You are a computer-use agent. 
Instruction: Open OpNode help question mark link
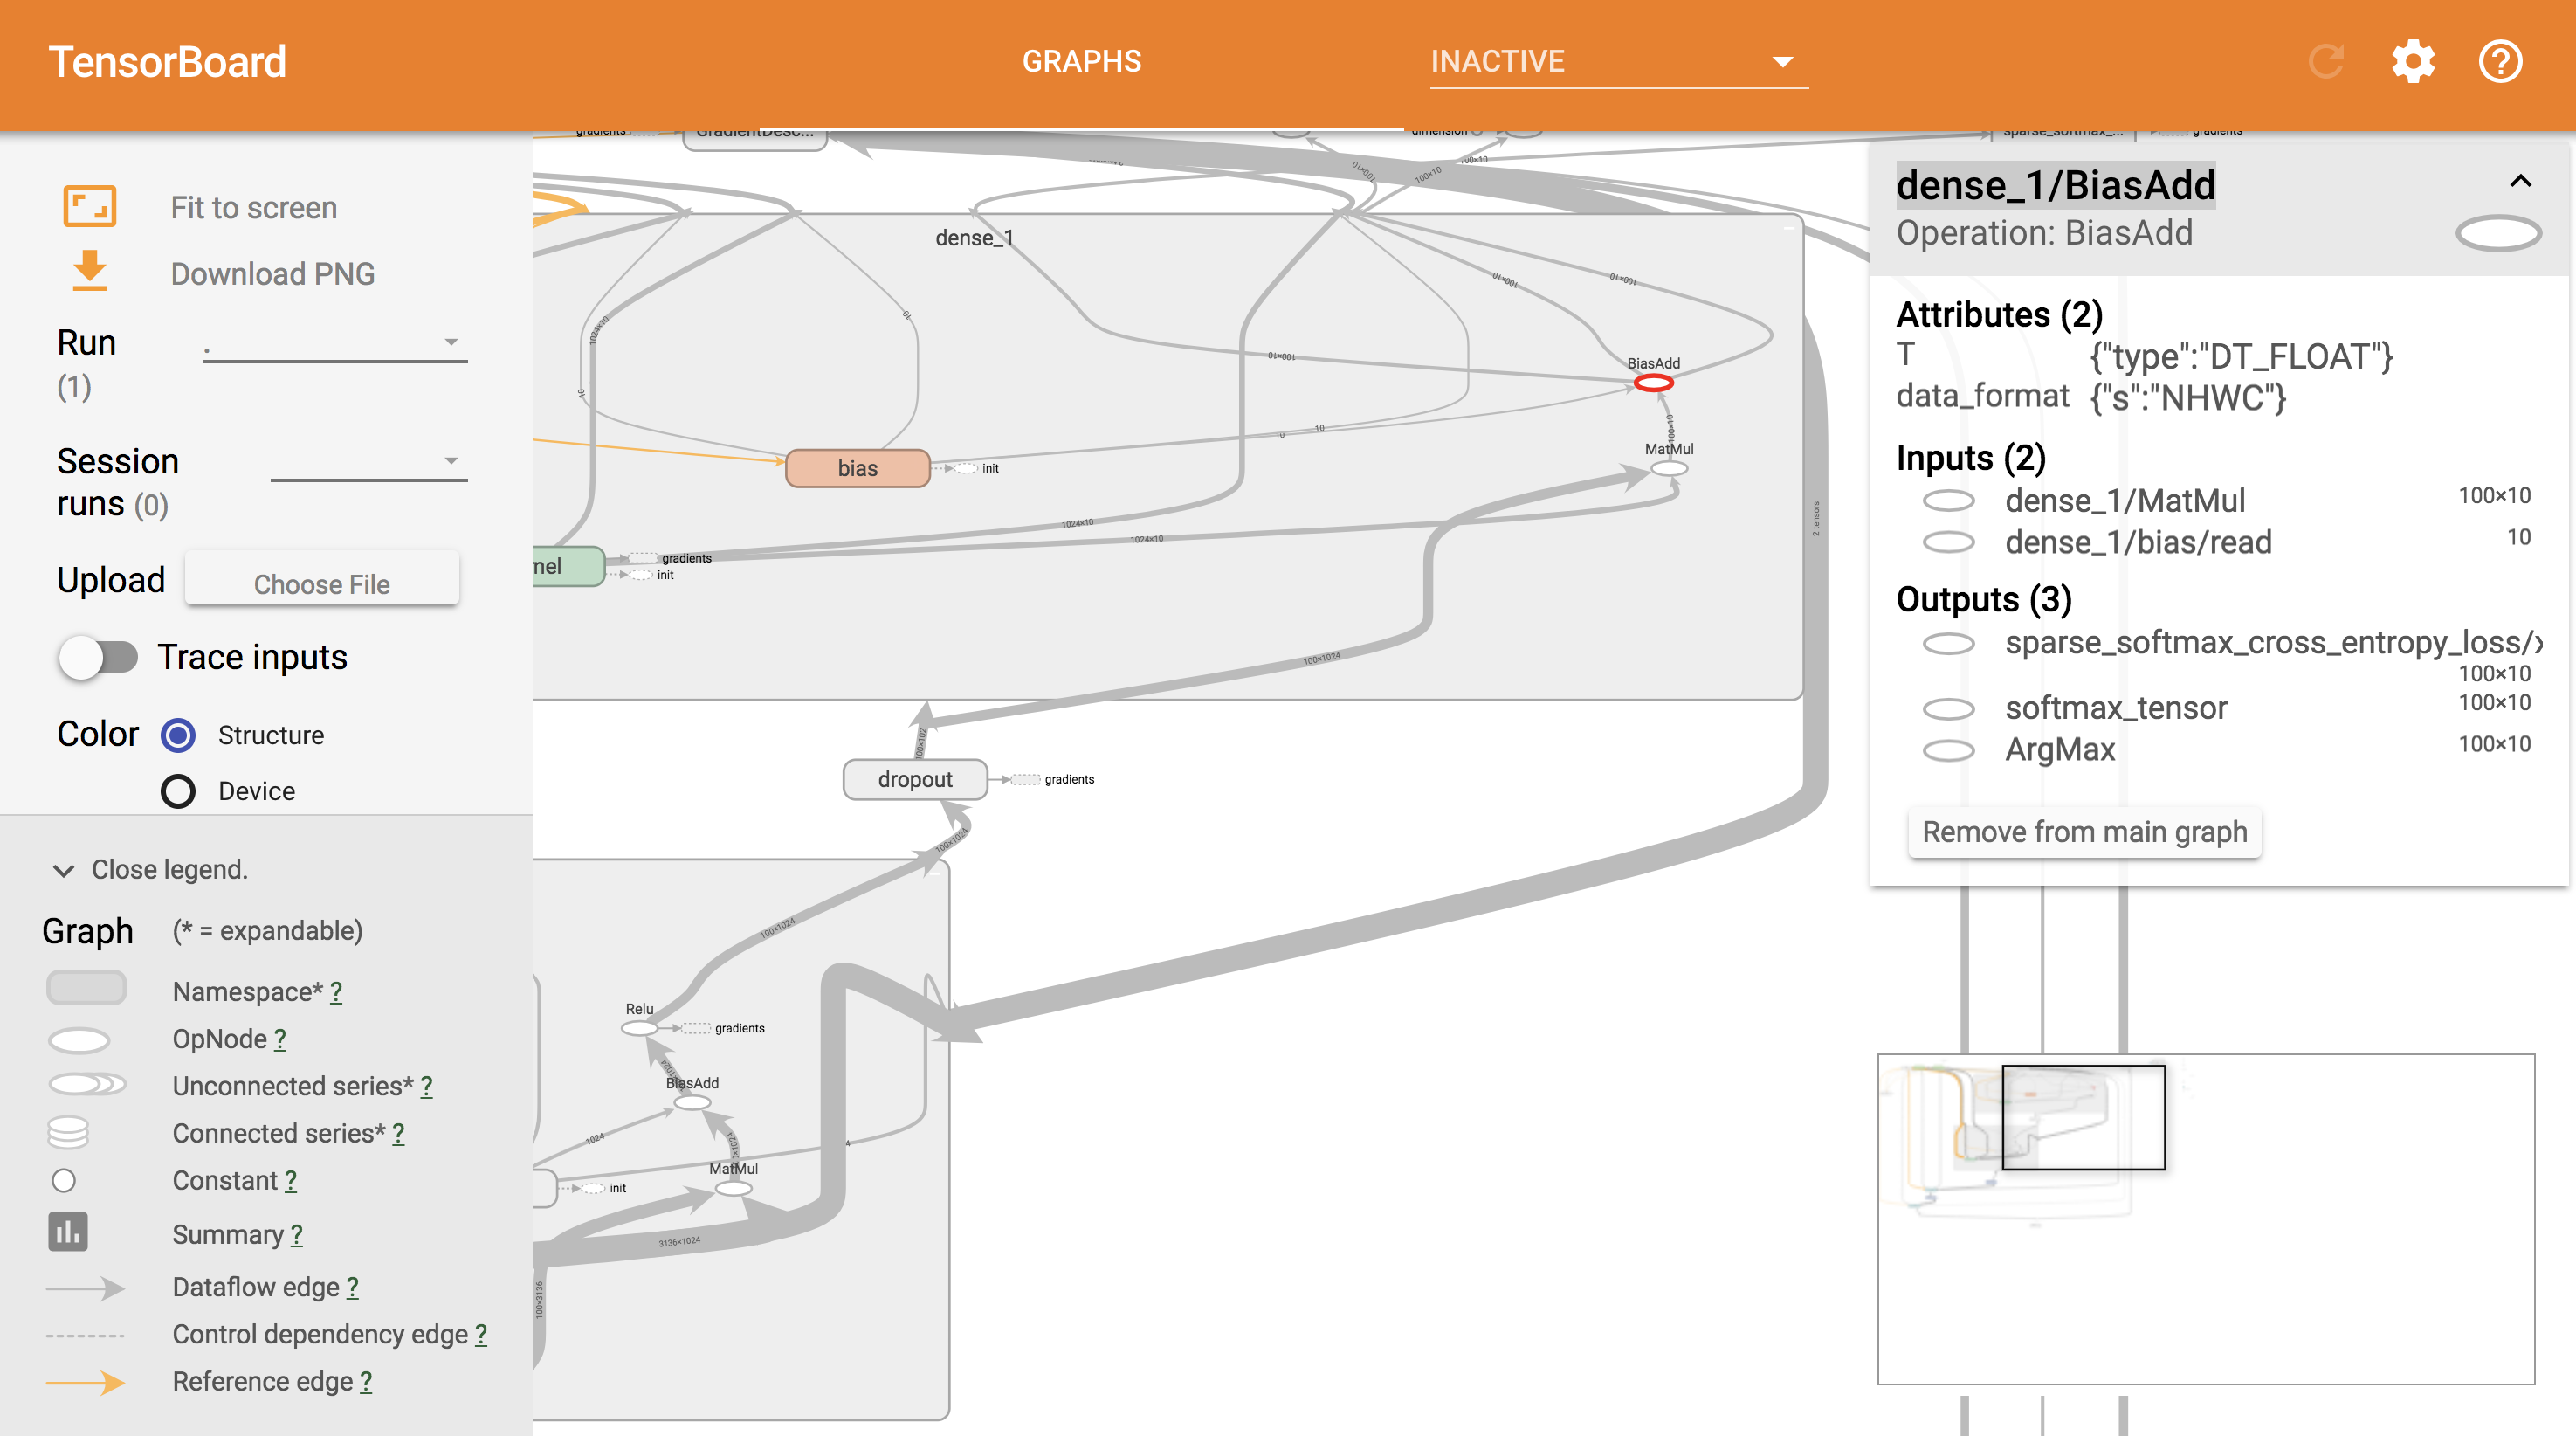pos(280,1039)
